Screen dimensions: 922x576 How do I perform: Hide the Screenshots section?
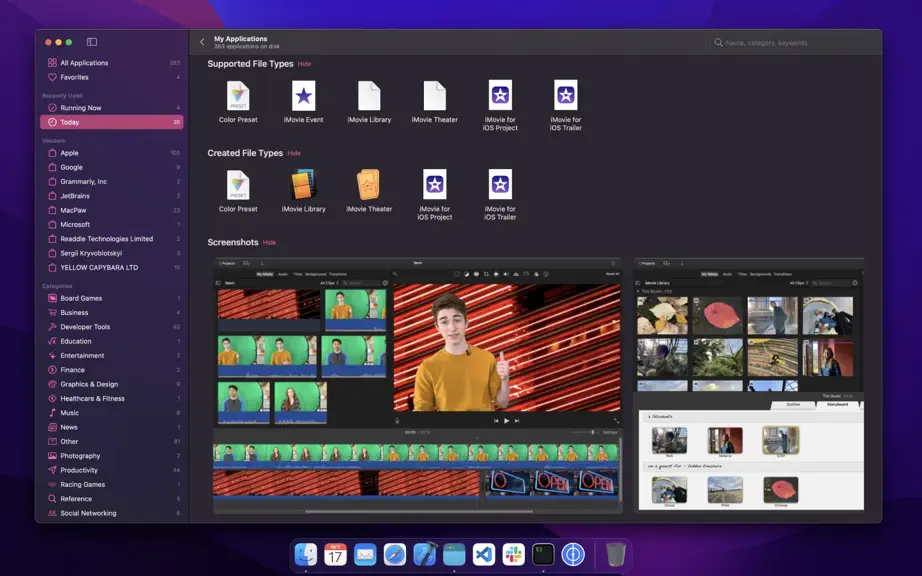point(269,243)
